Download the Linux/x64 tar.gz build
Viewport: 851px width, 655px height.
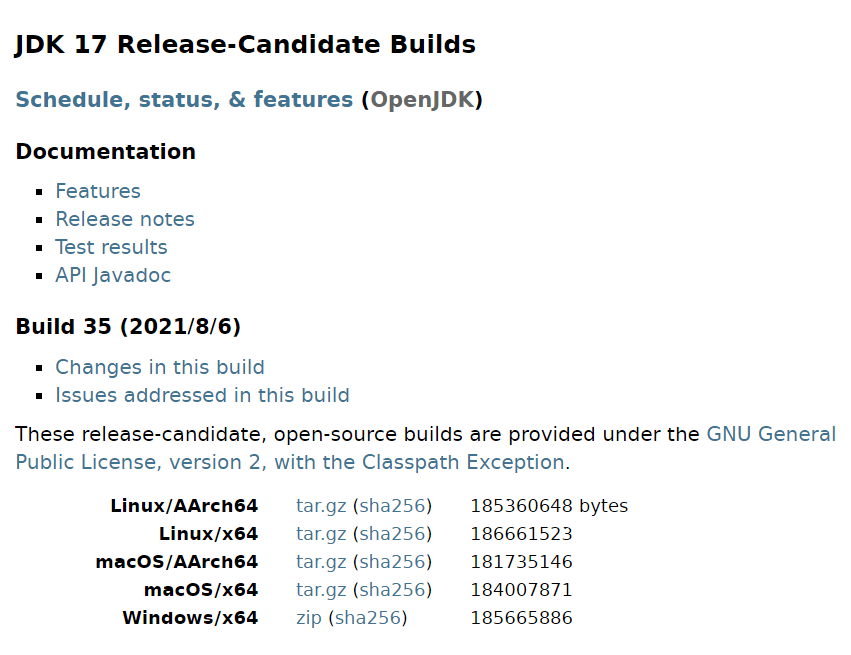coord(321,534)
